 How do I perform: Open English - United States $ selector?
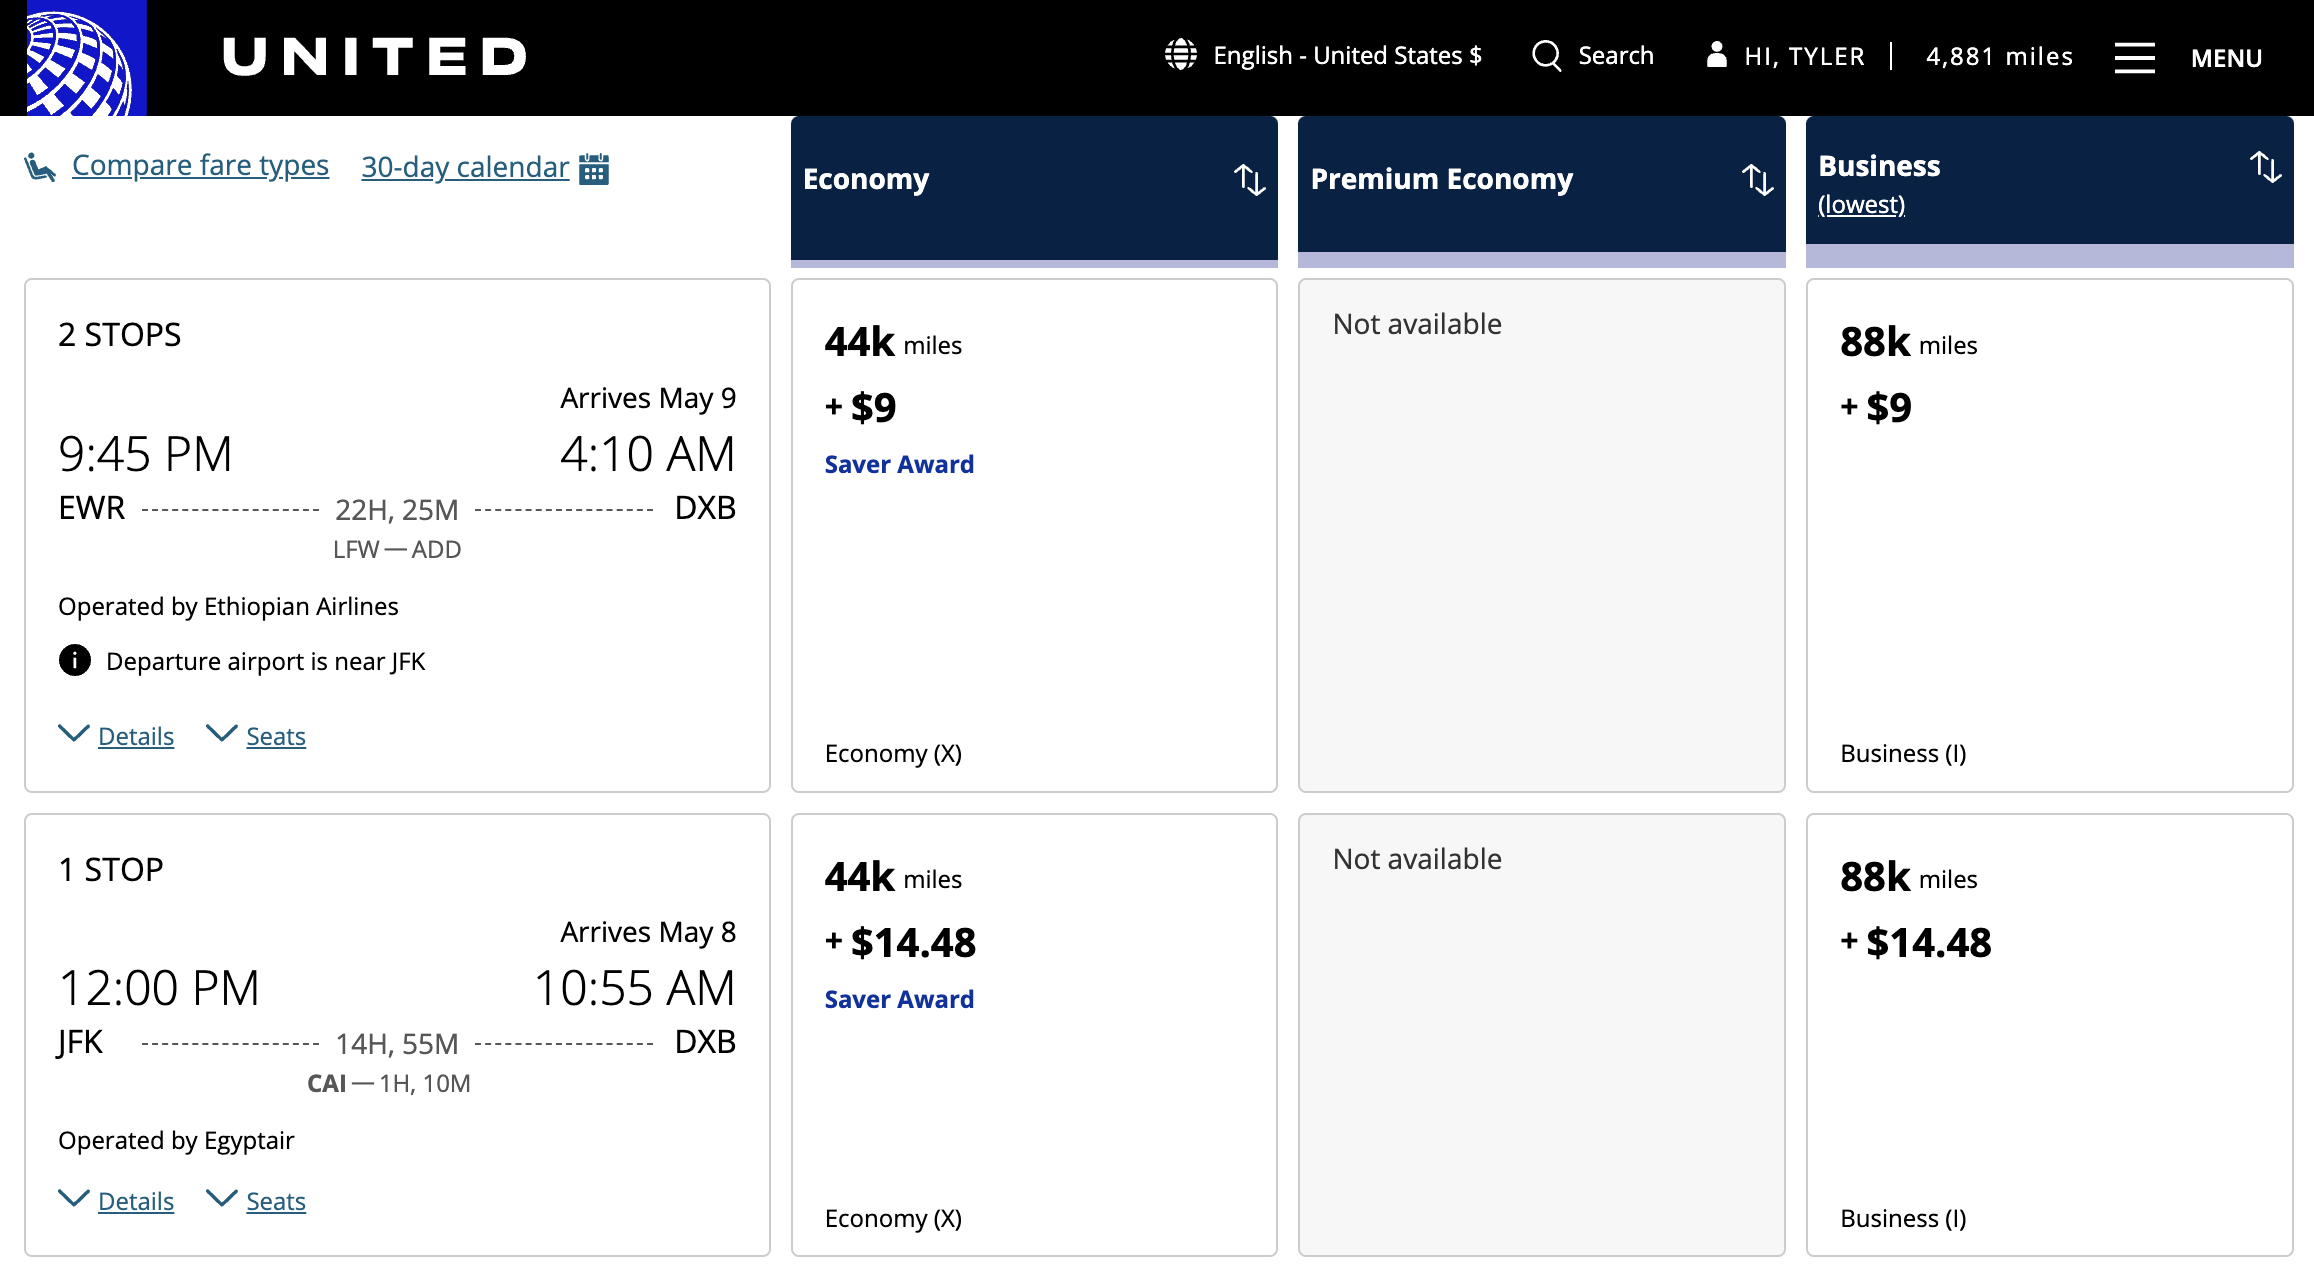pyautogui.click(x=1347, y=56)
